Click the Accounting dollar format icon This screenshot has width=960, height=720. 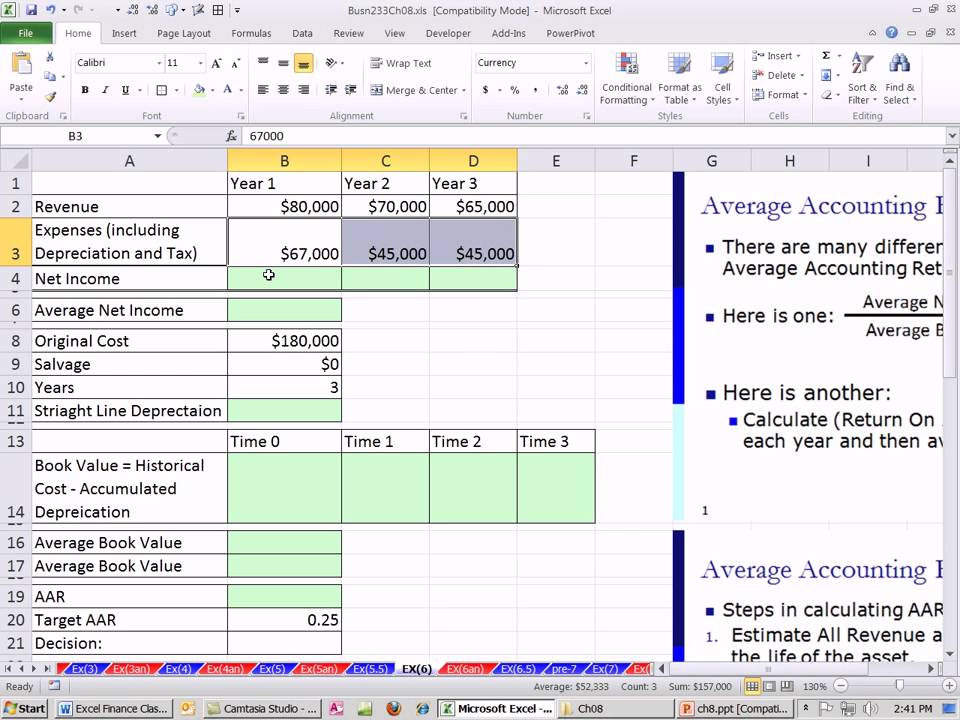486,90
